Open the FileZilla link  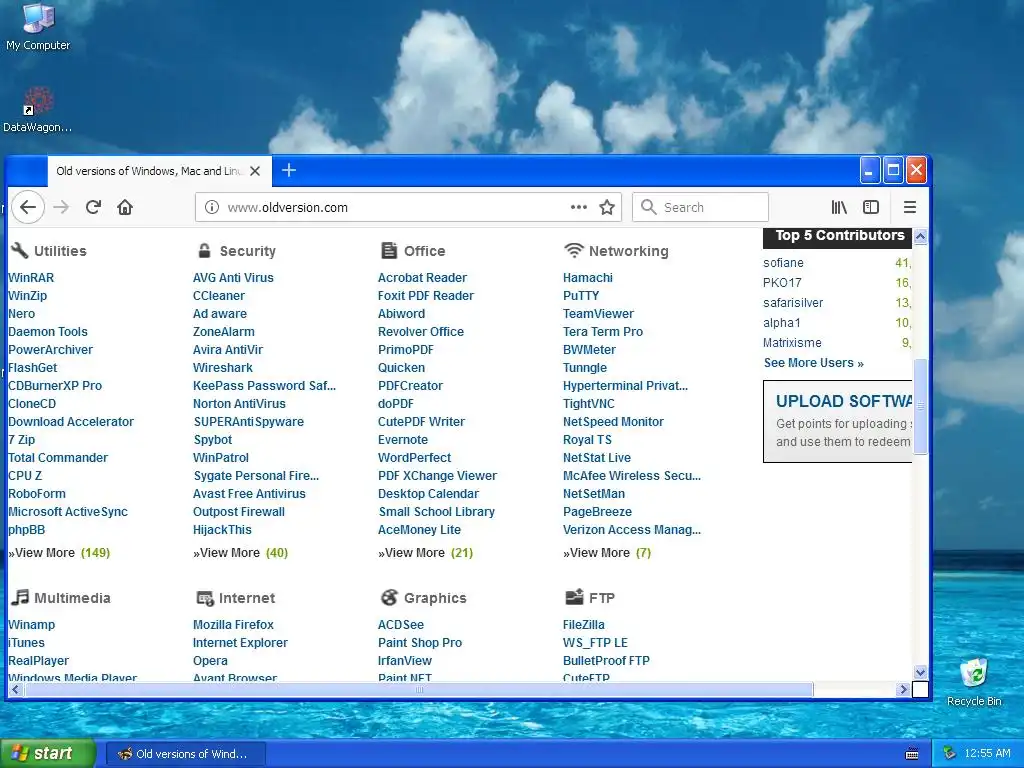pos(584,625)
